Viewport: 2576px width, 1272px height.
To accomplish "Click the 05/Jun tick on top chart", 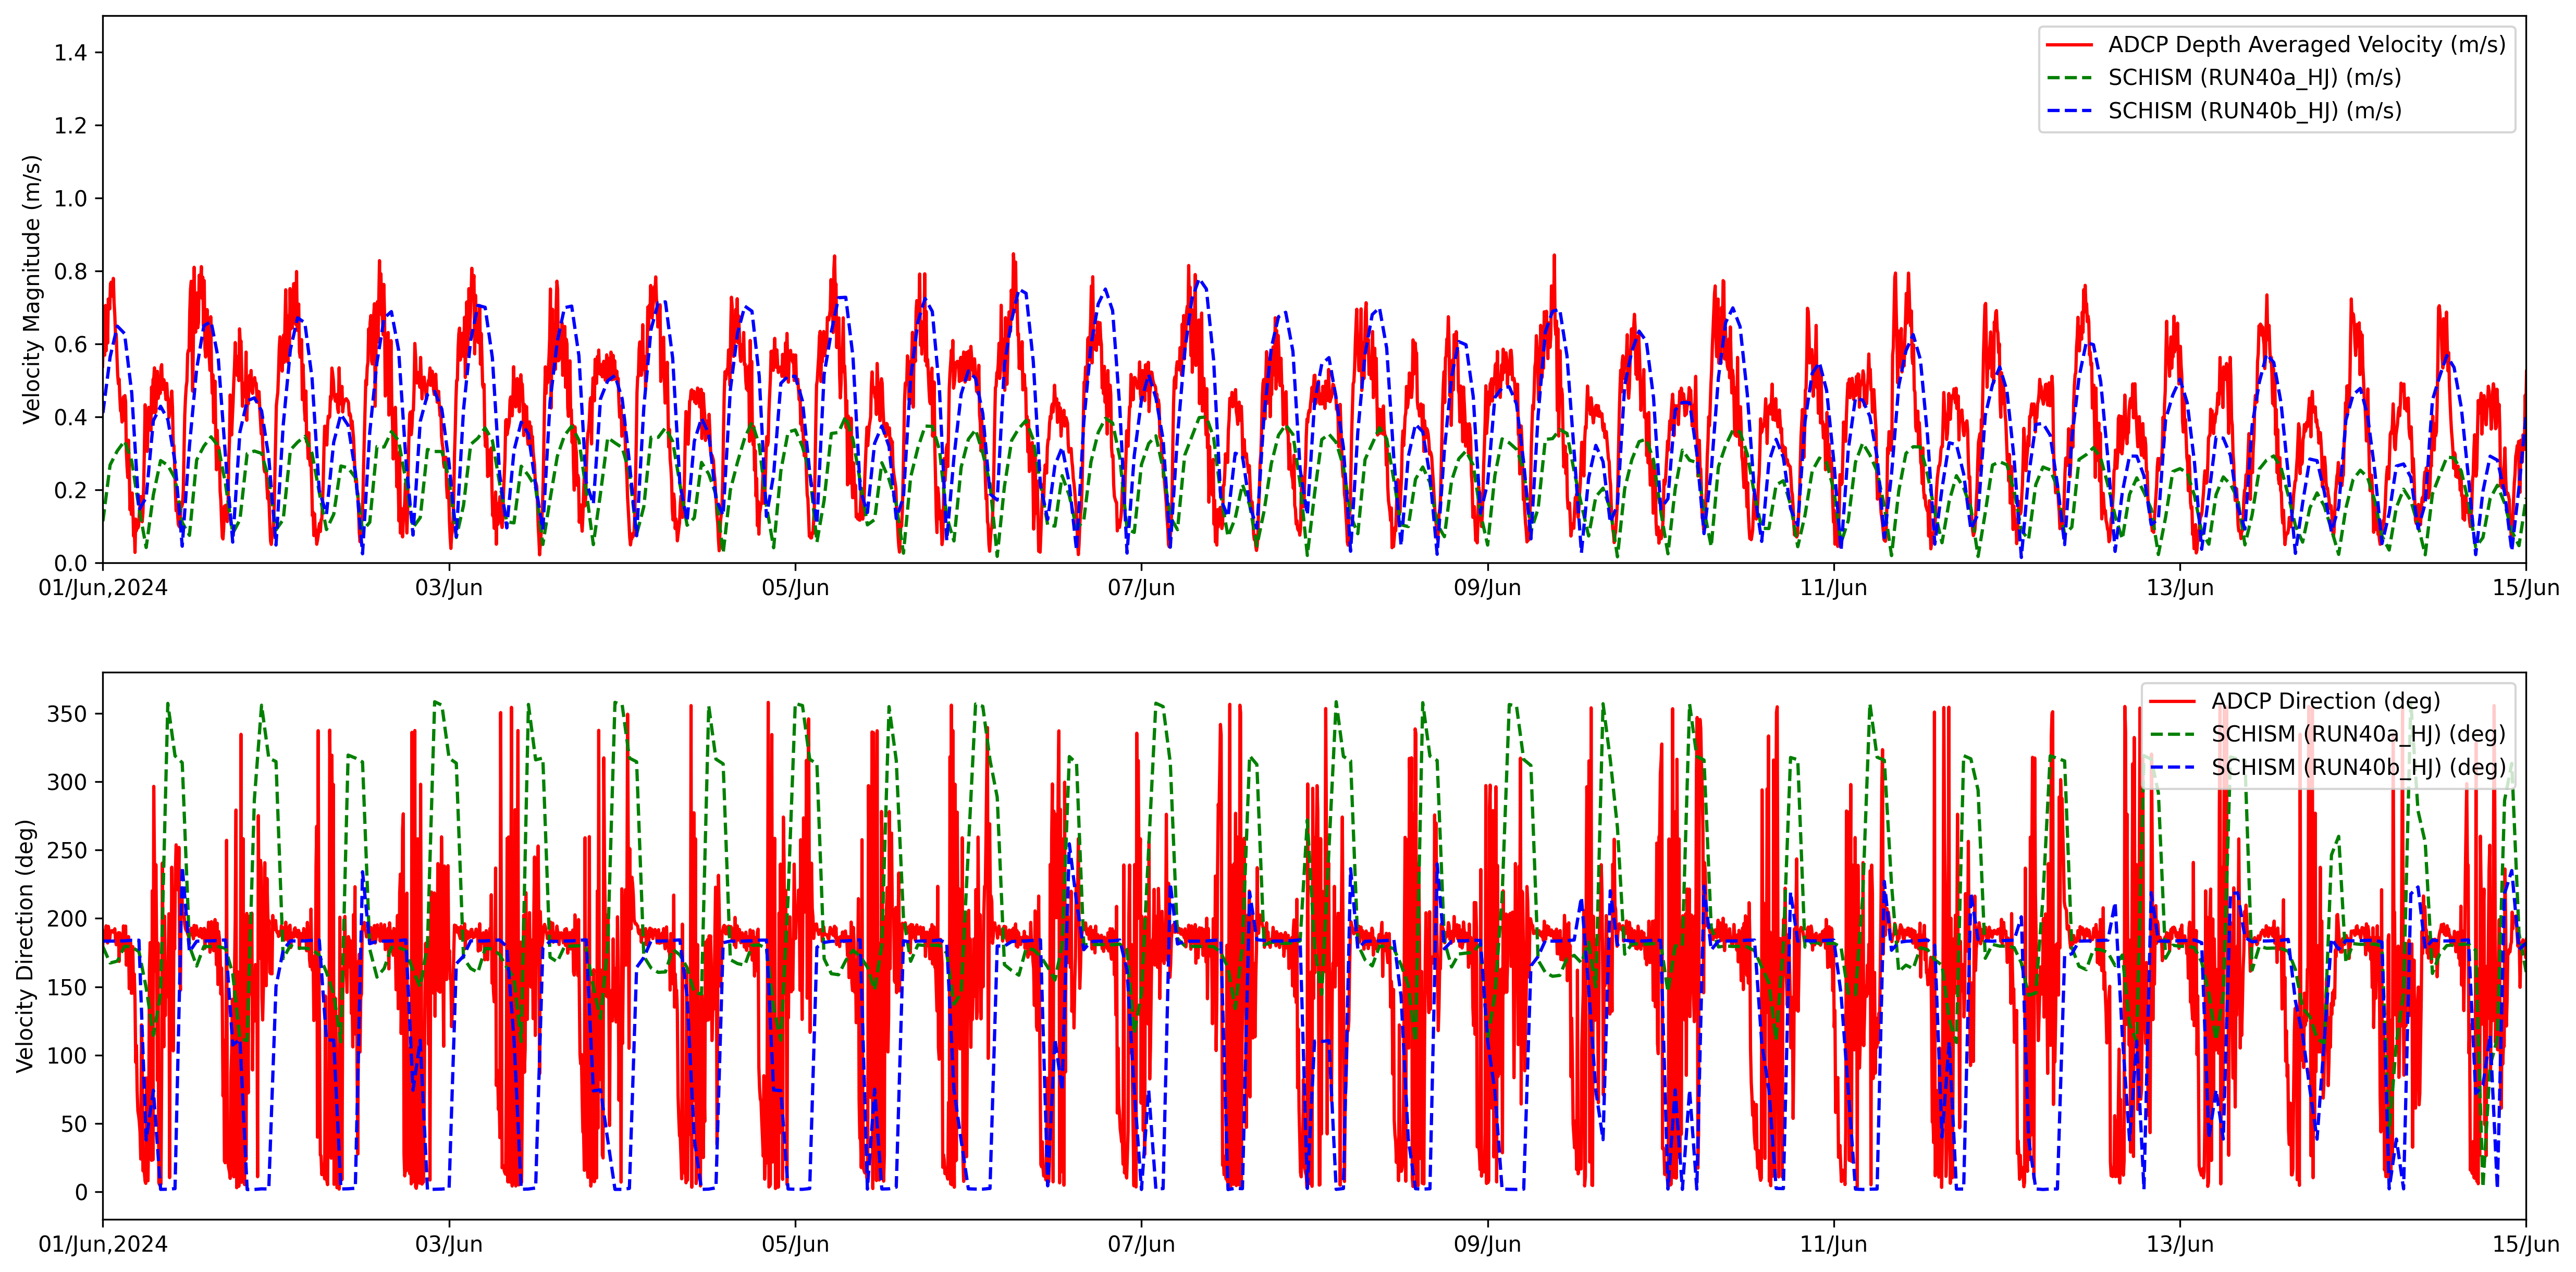I will point(795,588).
